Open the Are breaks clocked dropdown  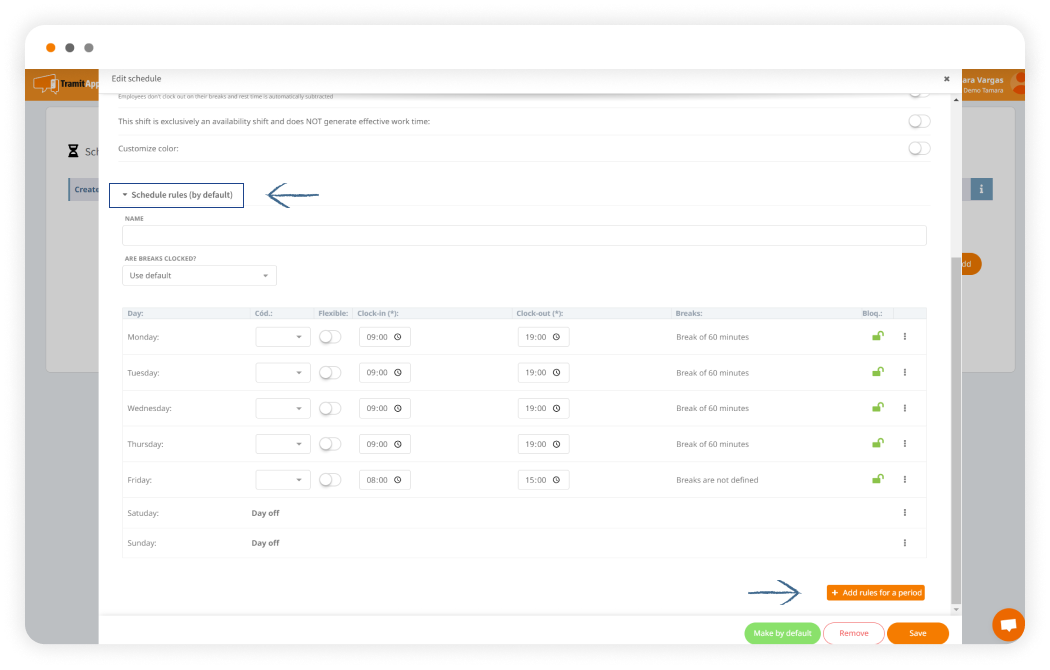click(199, 276)
